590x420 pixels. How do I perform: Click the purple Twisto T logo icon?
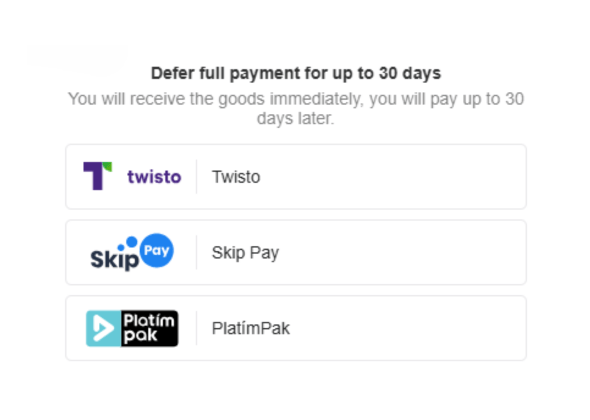[97, 176]
